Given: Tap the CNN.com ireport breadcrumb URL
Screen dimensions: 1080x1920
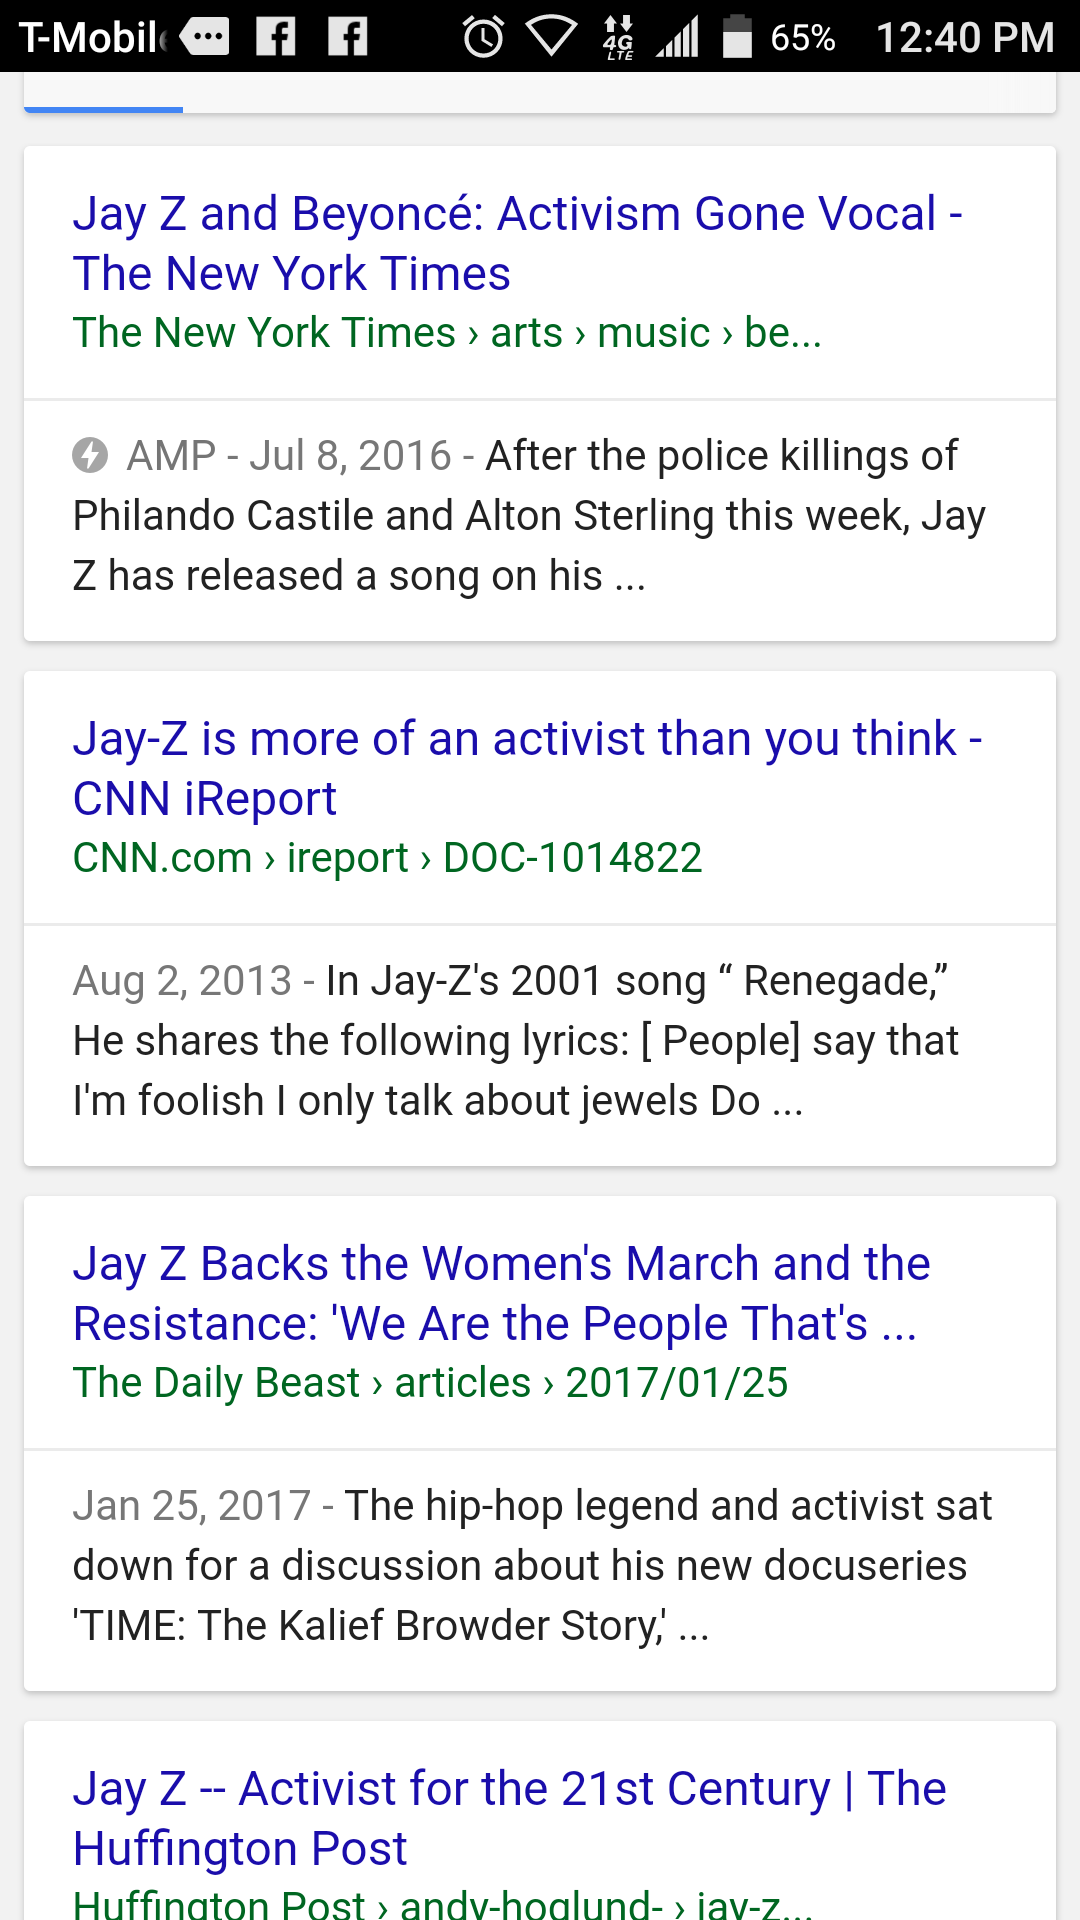Looking at the screenshot, I should pos(388,858).
